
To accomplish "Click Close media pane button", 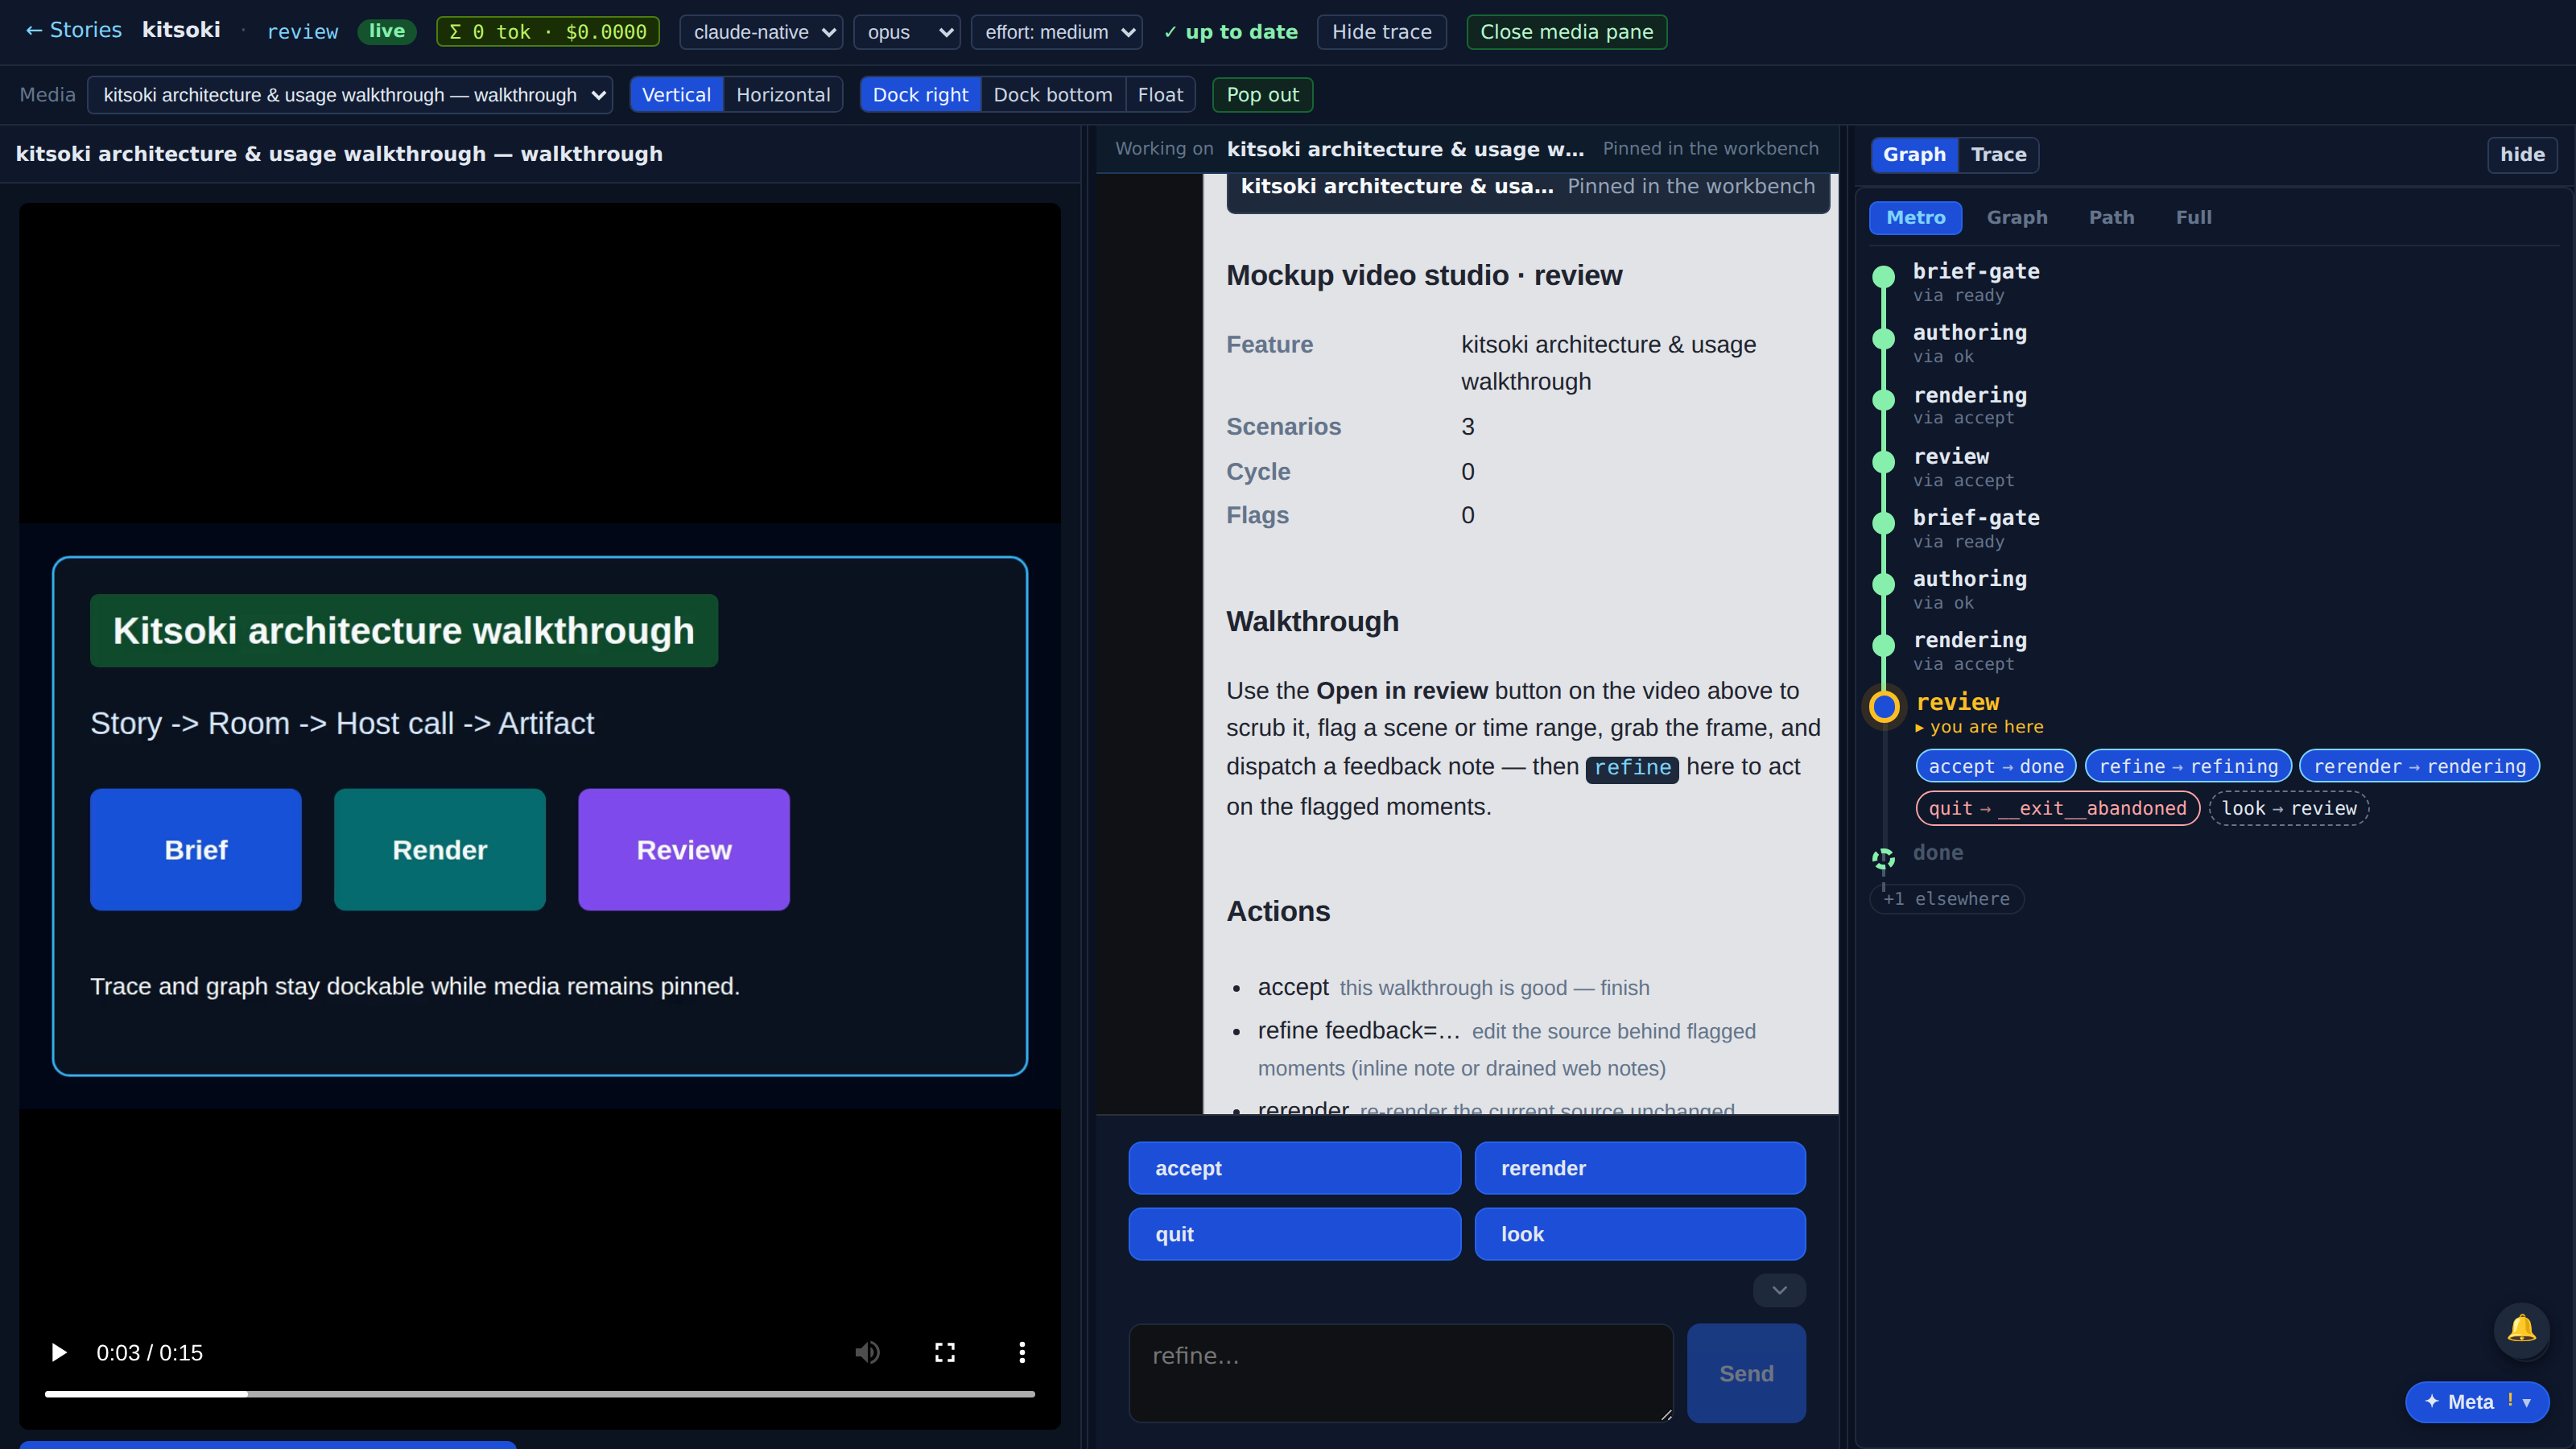I will coord(1566,32).
